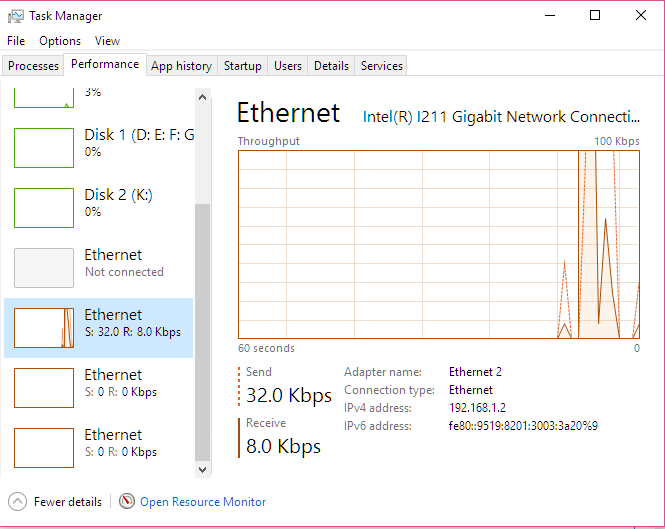Image resolution: width=665 pixels, height=529 pixels.
Task: Open the View menu
Action: 107,41
